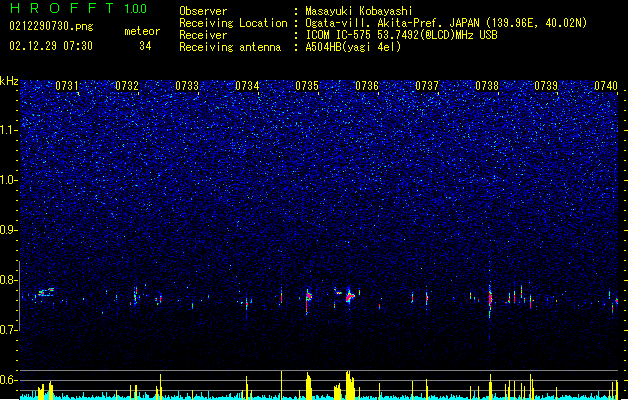
Task: Click the bright meteor echo near 0736
Action: point(349,297)
